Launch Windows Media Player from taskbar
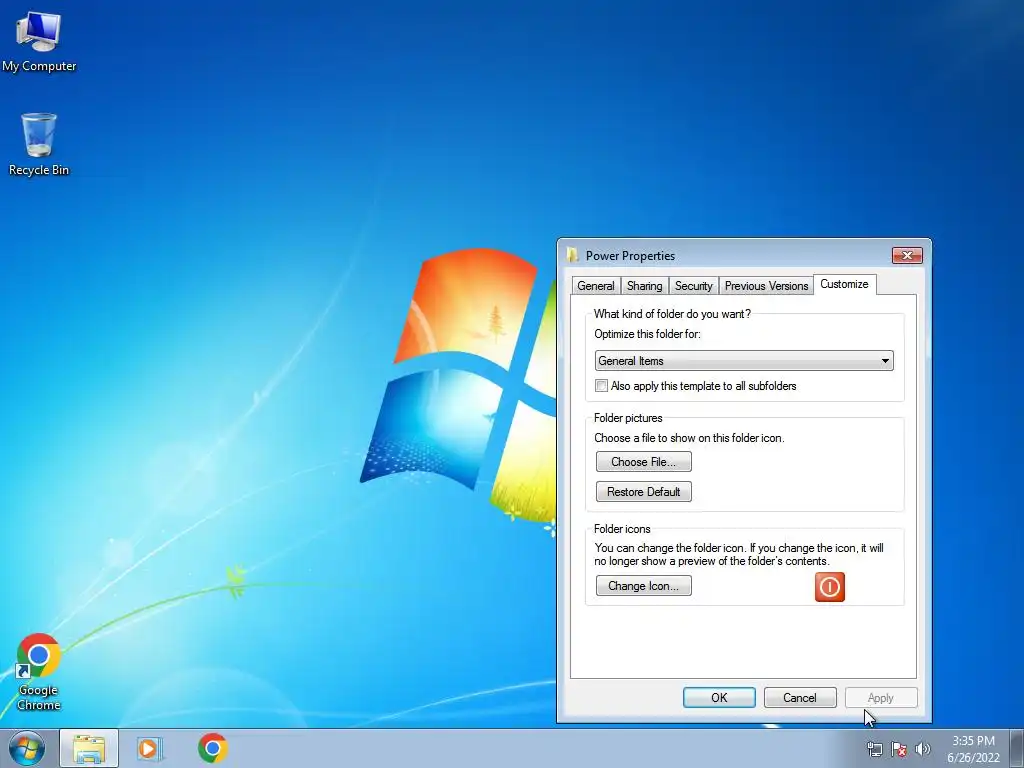 (x=149, y=748)
